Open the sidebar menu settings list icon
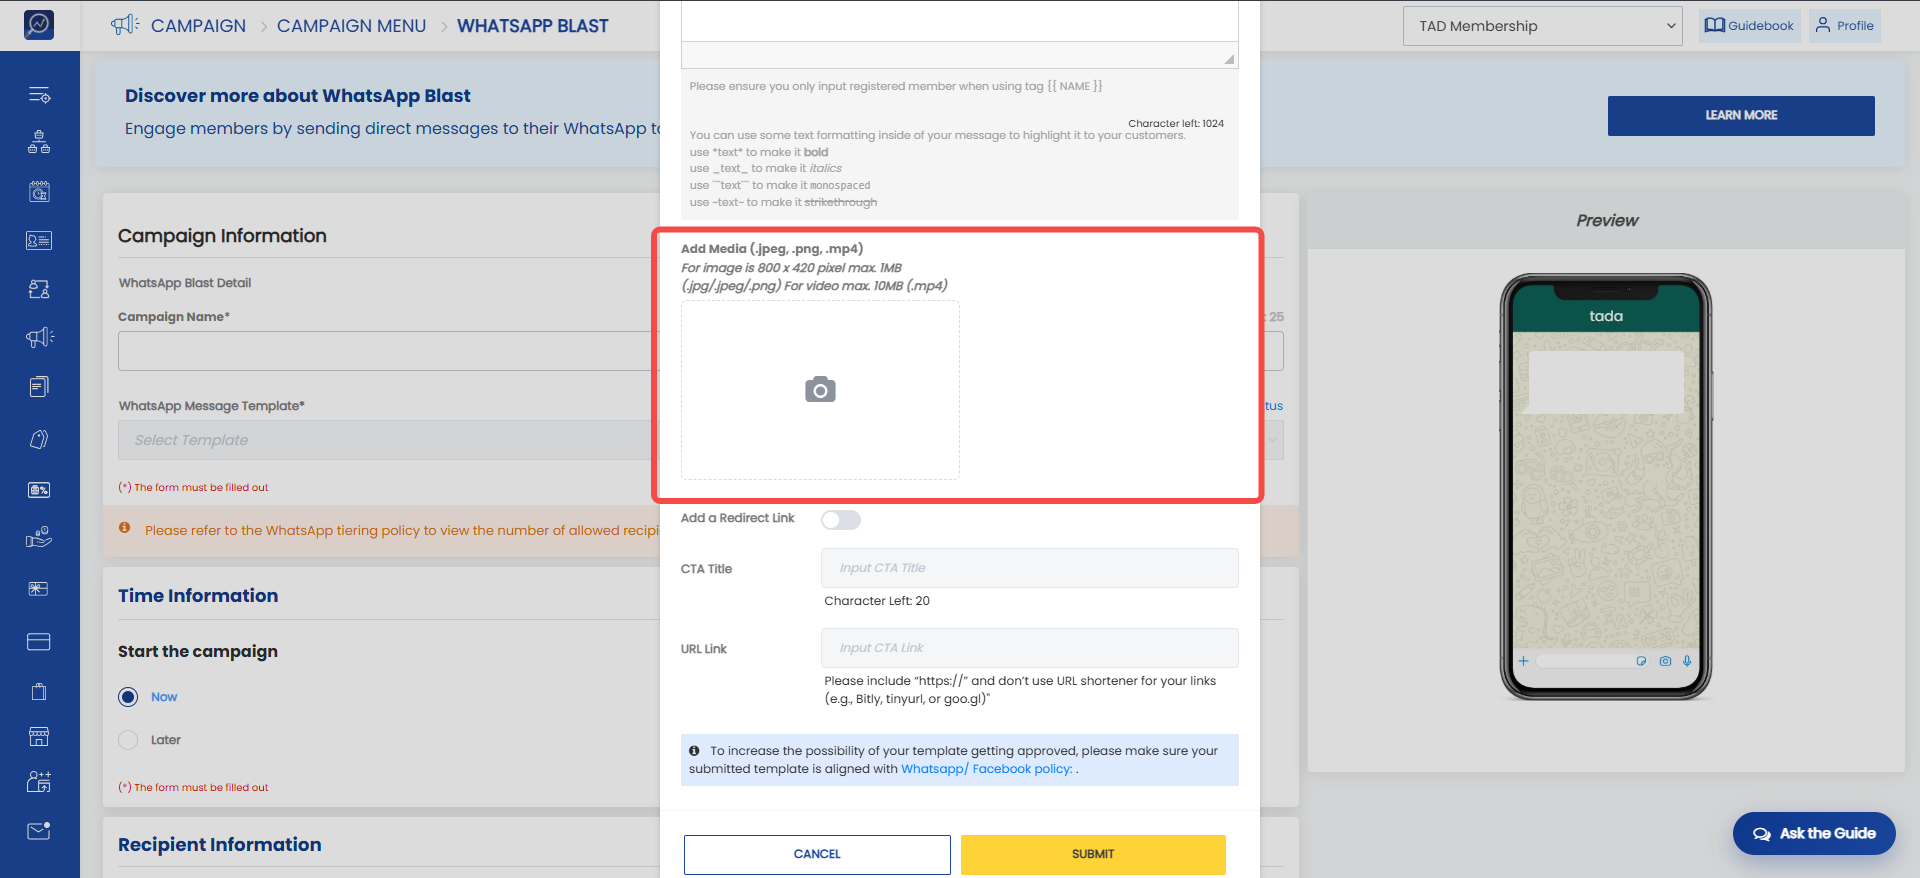This screenshot has height=878, width=1920. coord(39,95)
